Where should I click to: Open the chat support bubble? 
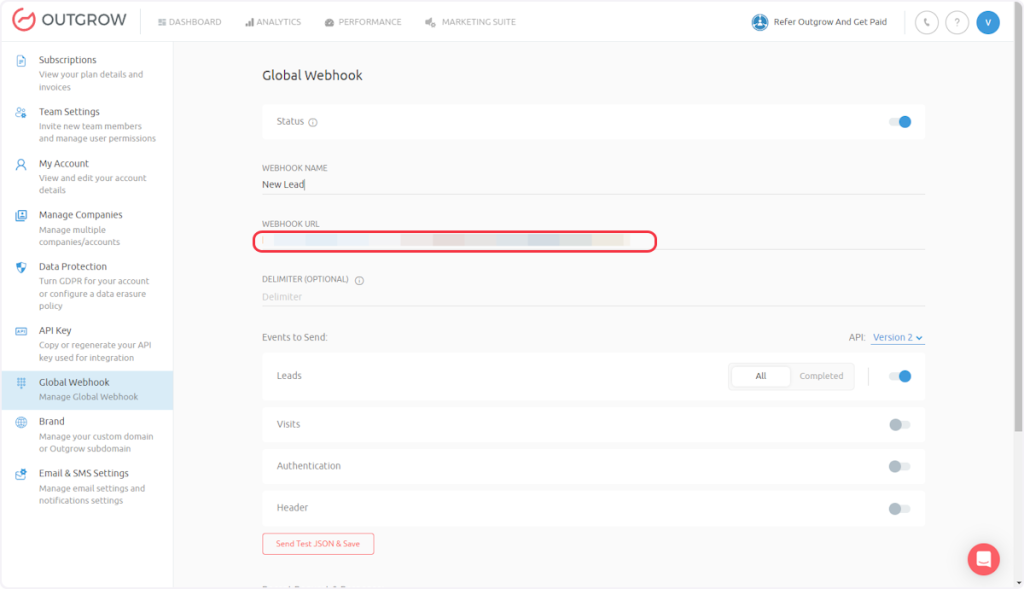(x=983, y=559)
